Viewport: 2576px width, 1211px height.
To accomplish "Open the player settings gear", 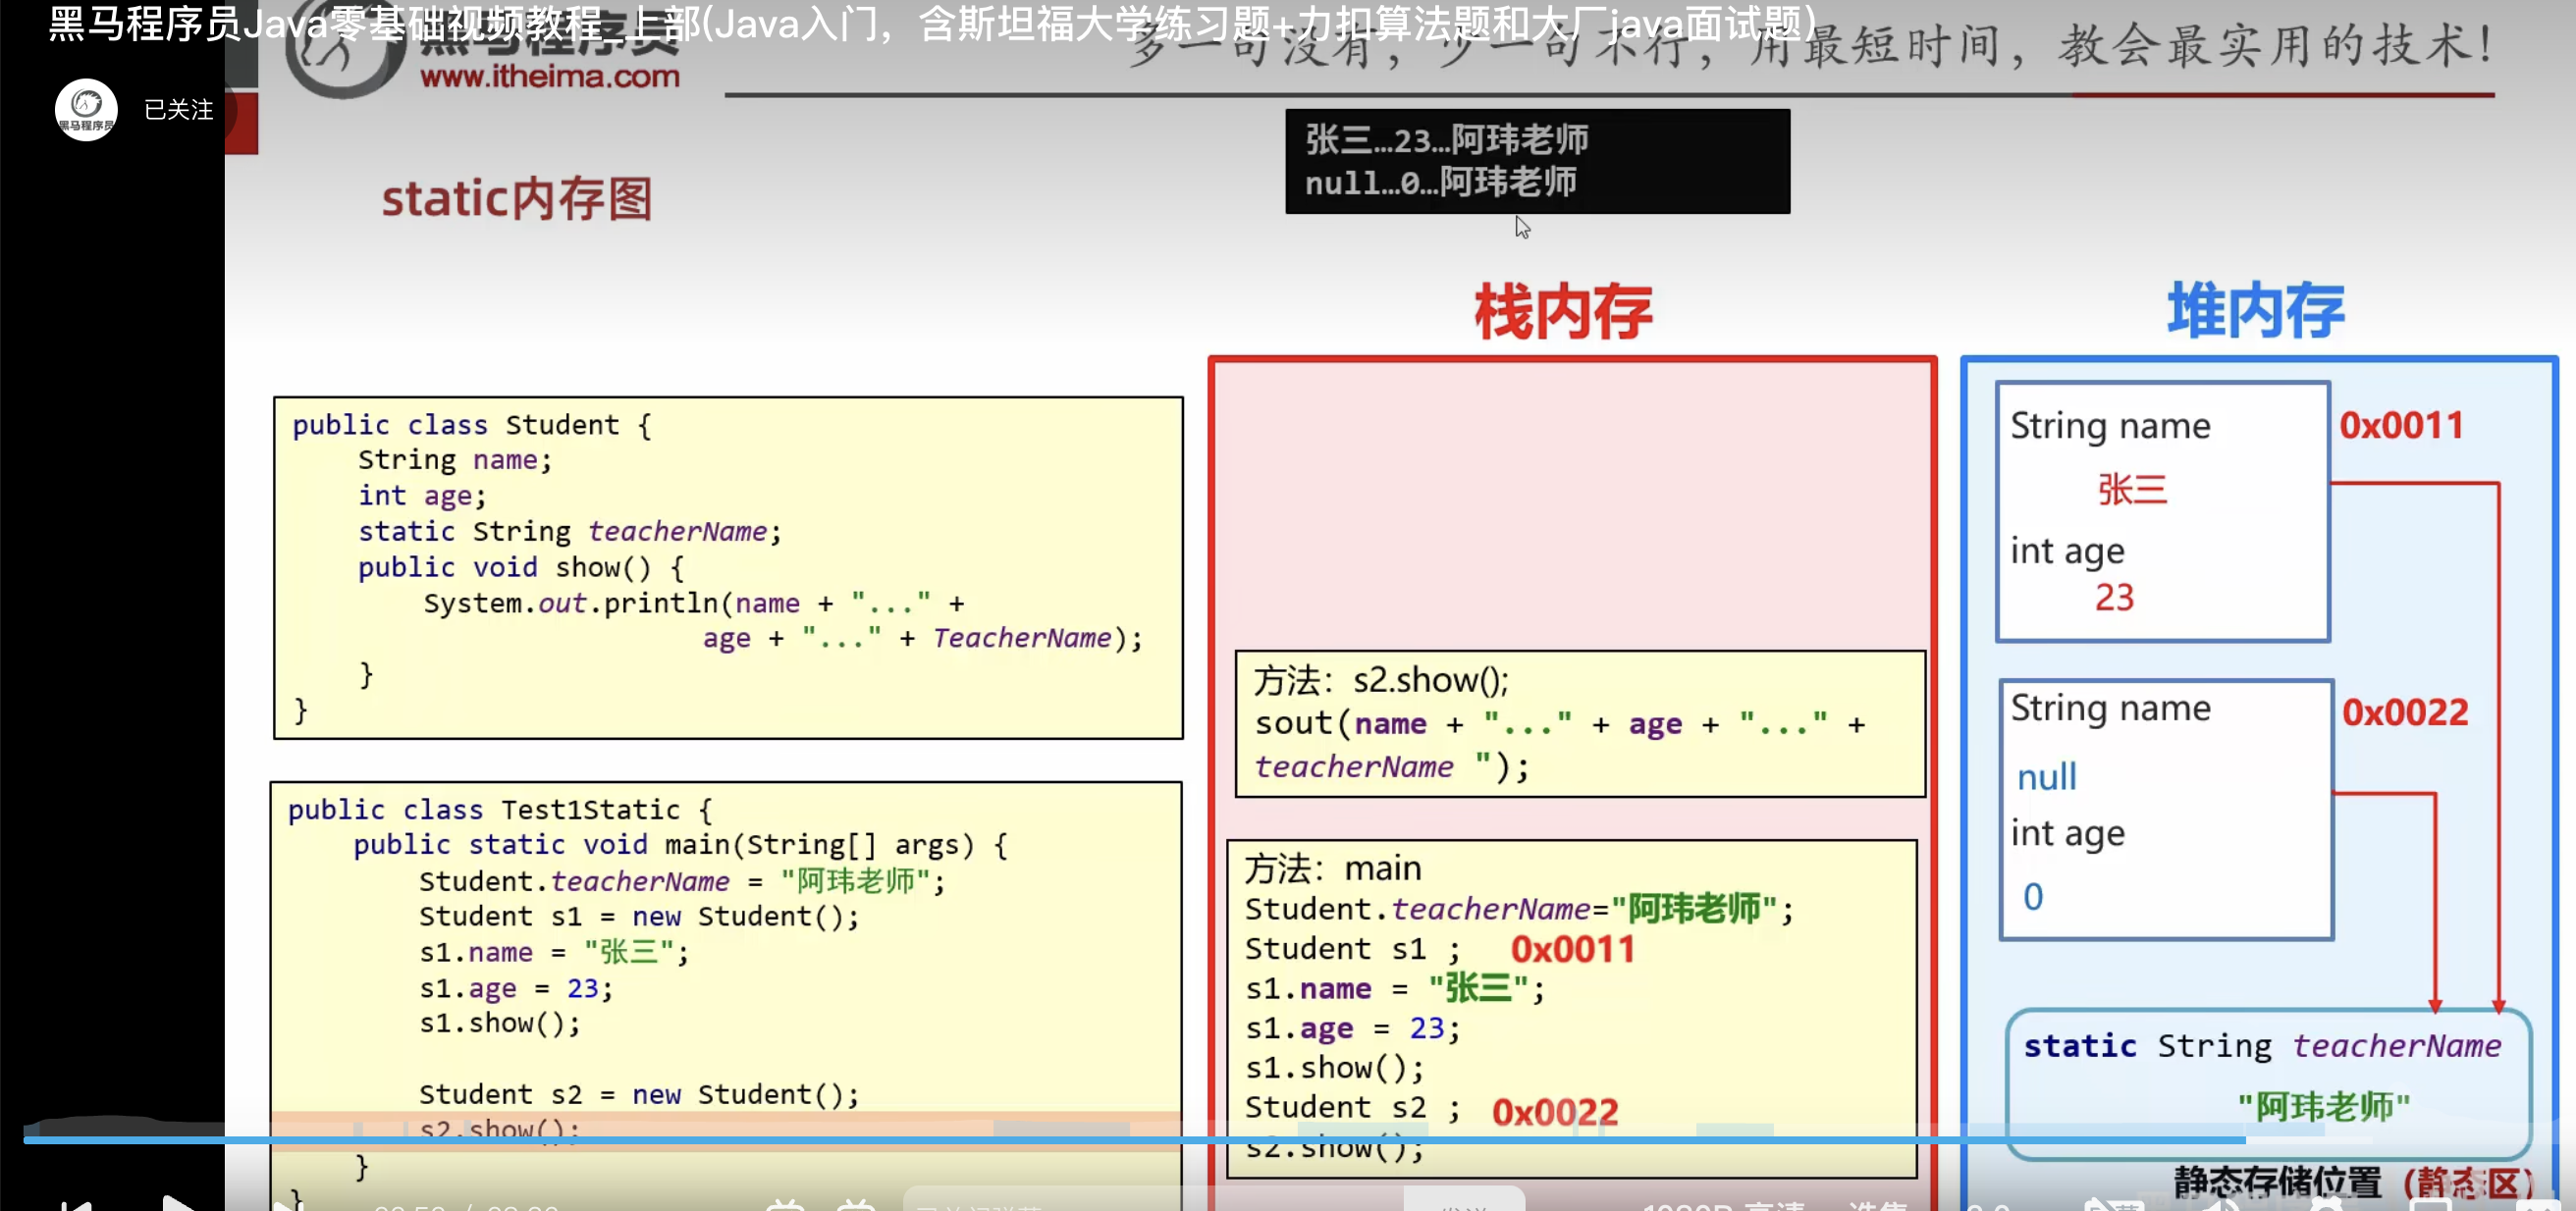I will click(x=2328, y=1206).
